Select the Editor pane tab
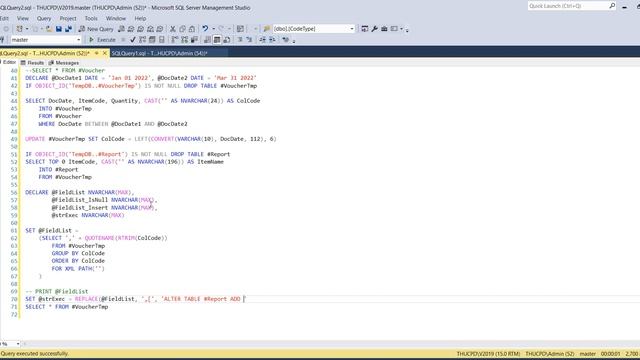 point(8,62)
